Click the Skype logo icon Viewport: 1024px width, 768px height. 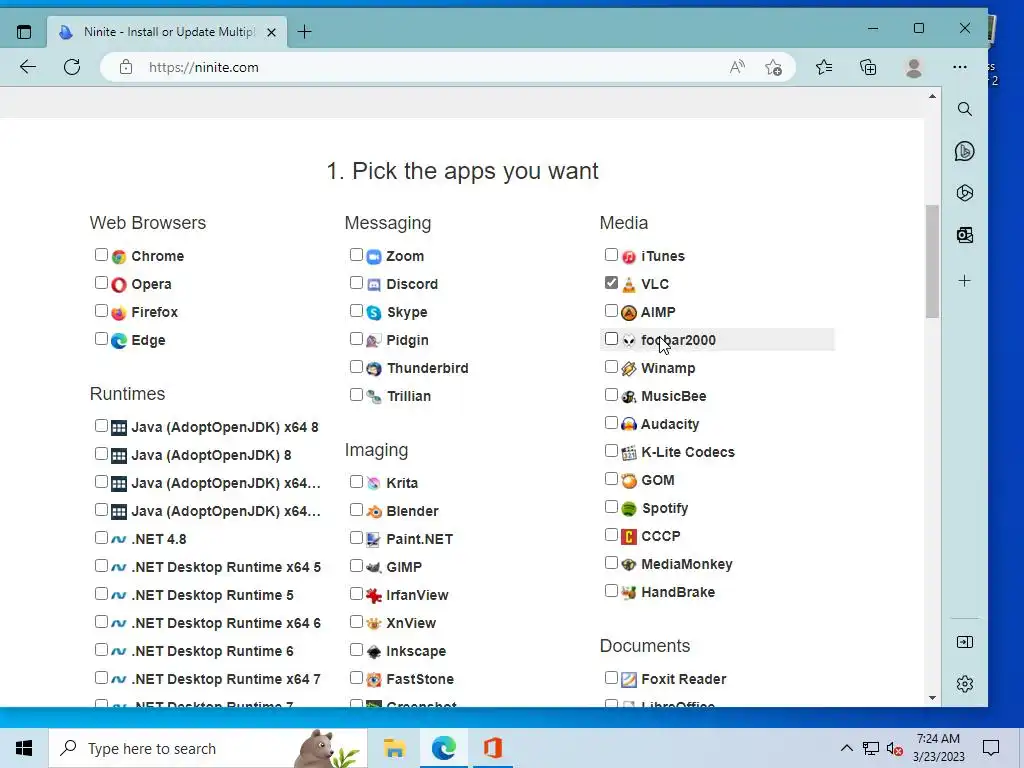pyautogui.click(x=374, y=313)
